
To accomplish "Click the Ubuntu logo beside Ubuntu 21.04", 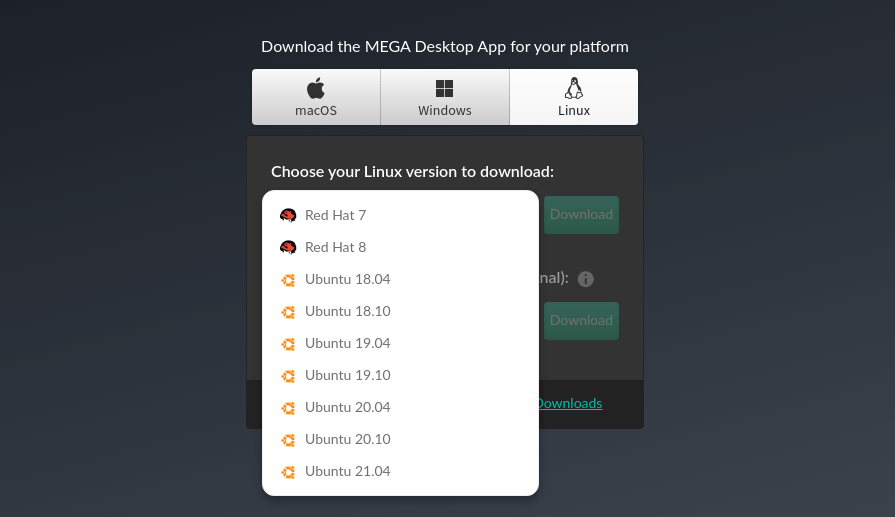I will click(x=288, y=471).
